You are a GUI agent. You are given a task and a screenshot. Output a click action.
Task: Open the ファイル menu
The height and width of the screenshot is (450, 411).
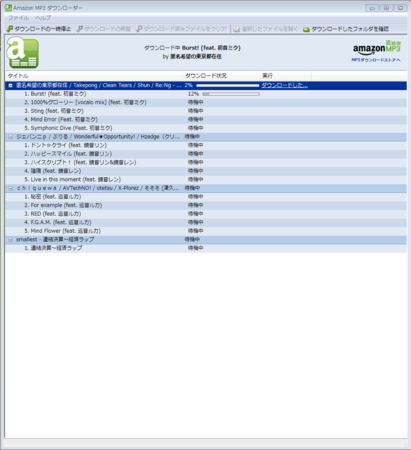click(18, 18)
